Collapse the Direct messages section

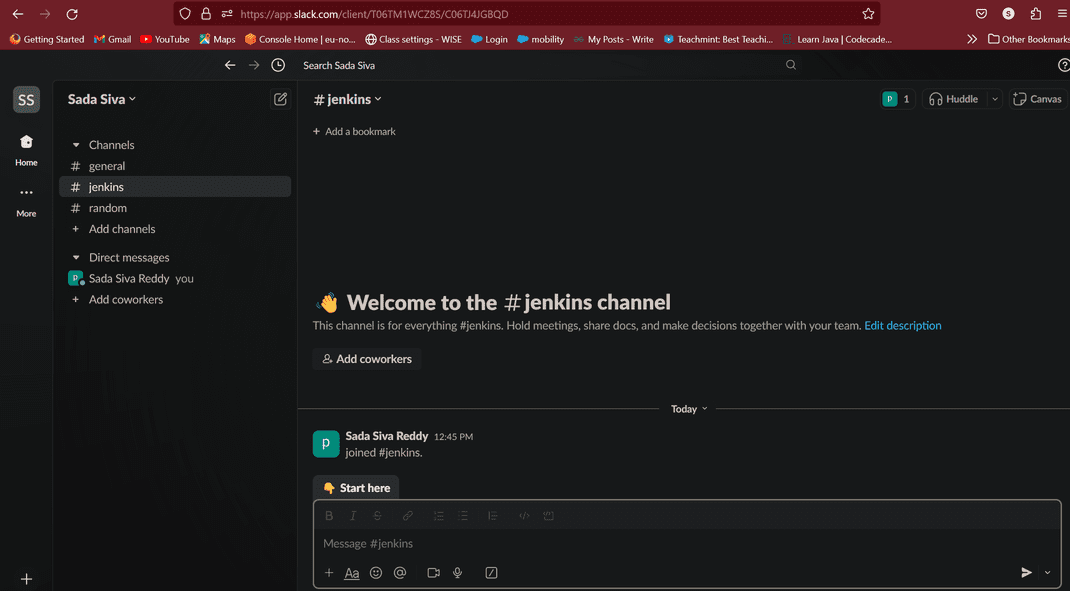pyautogui.click(x=76, y=257)
